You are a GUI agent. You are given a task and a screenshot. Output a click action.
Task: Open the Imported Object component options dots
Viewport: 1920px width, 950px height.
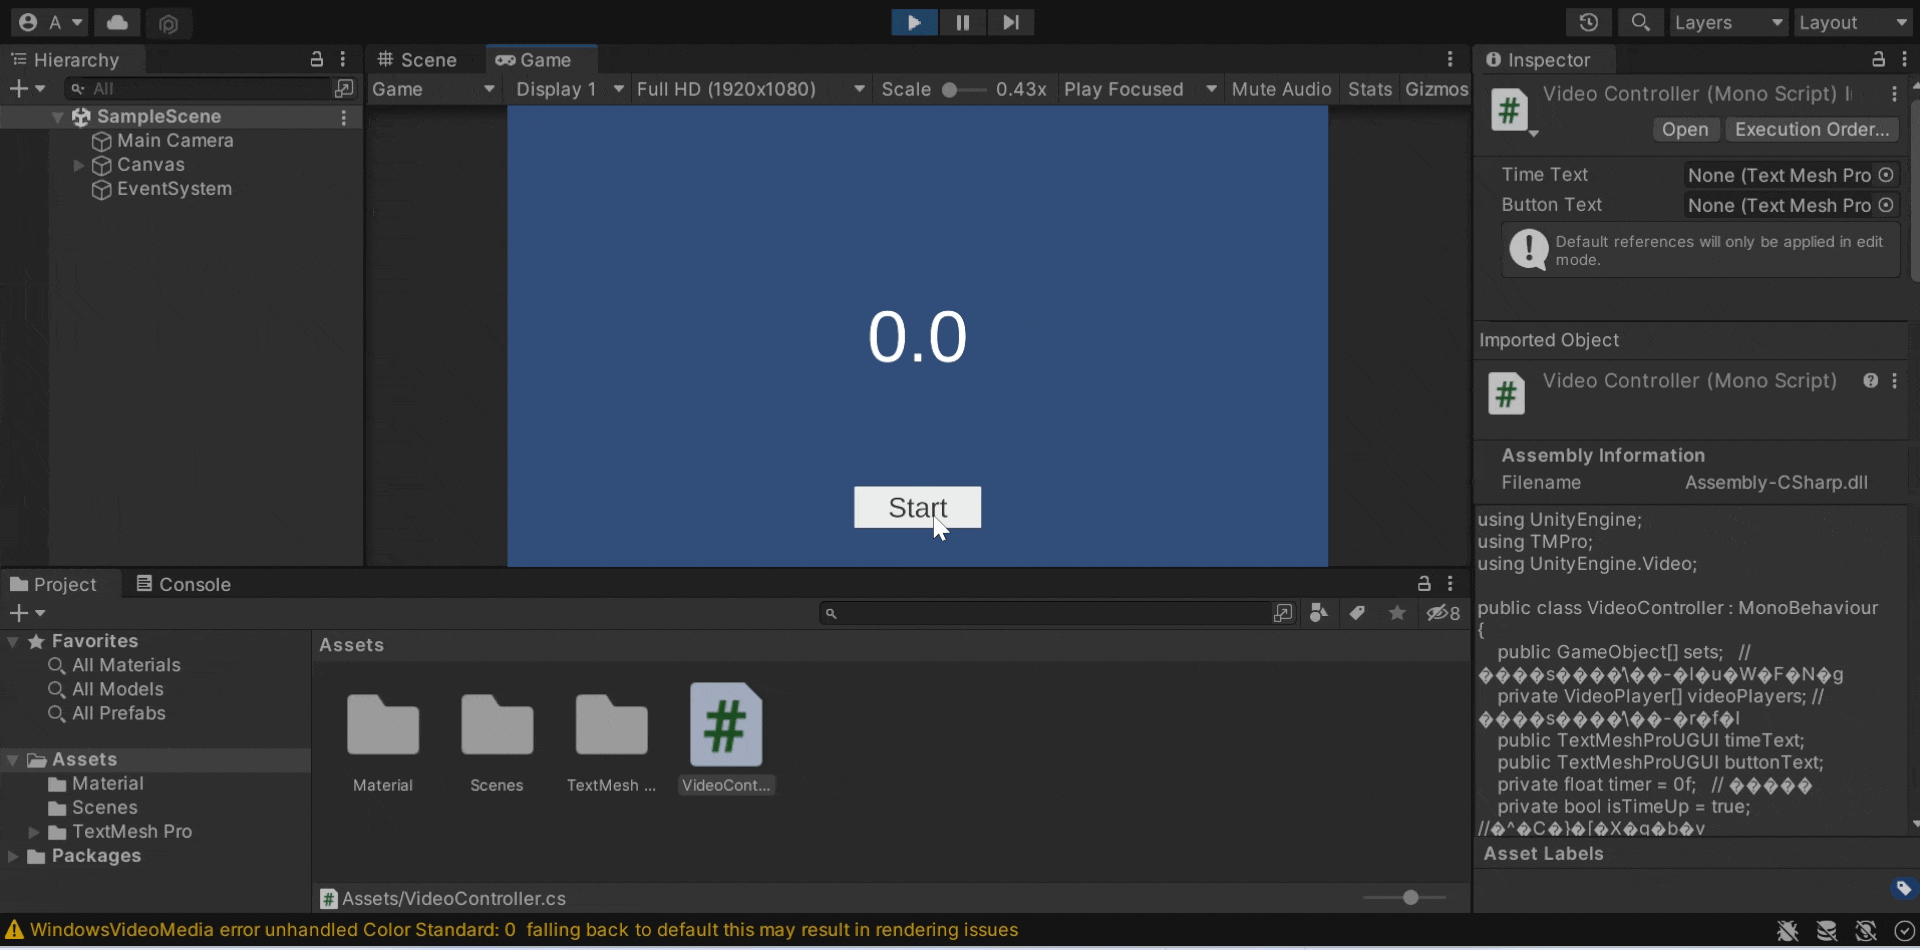(1894, 381)
